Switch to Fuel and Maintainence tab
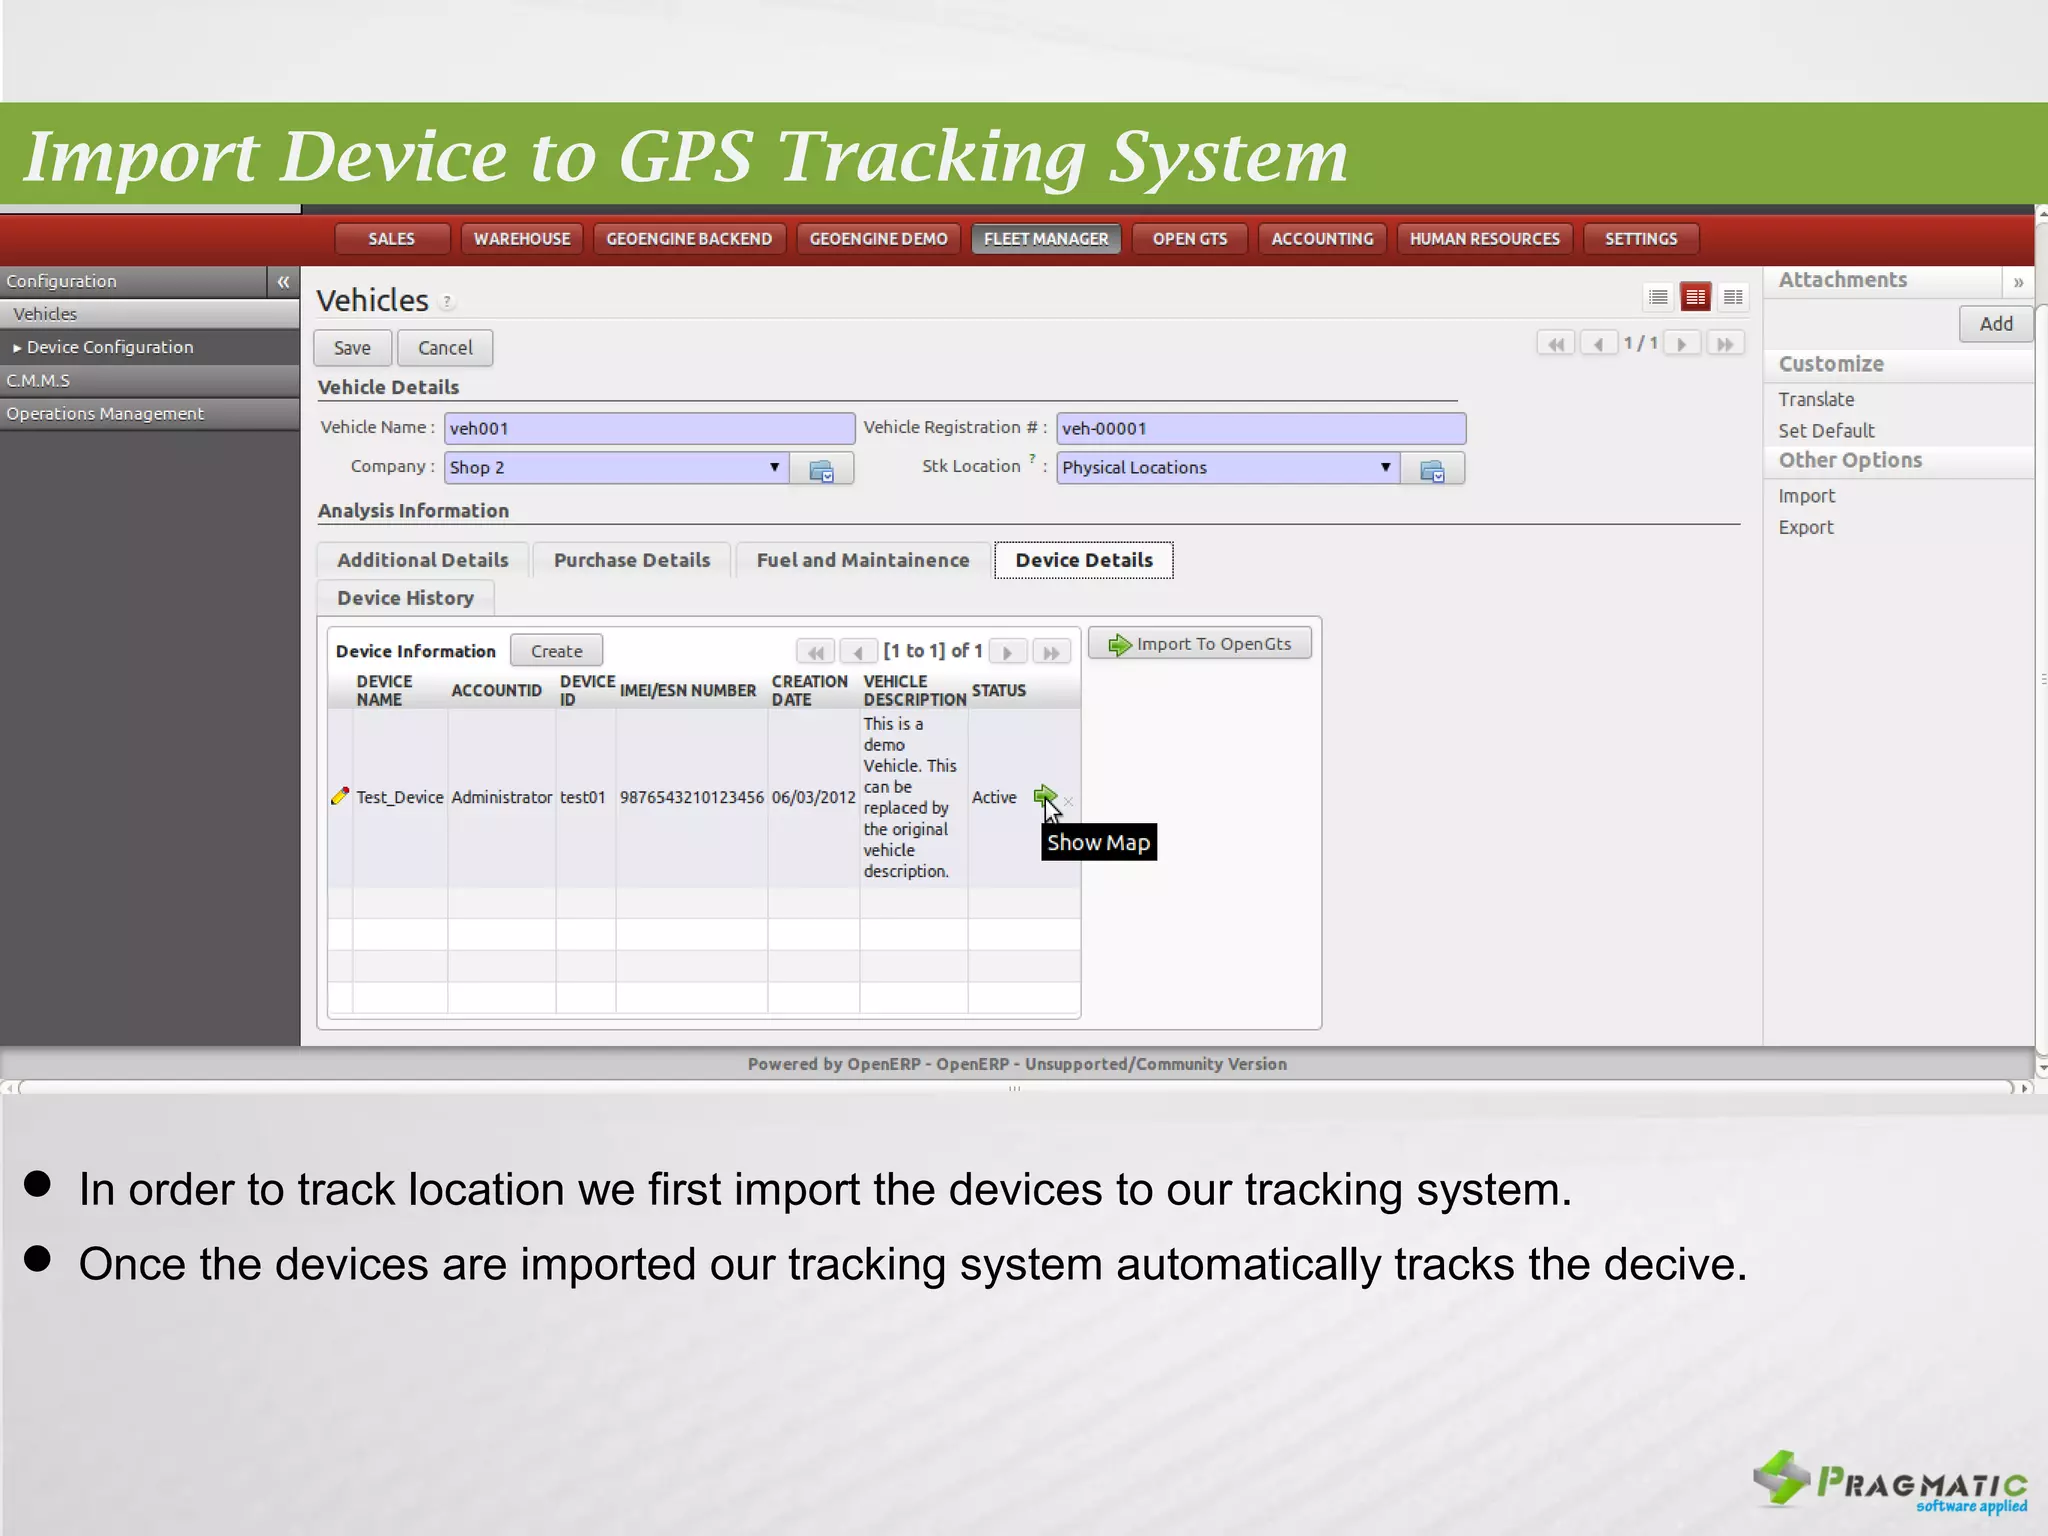This screenshot has width=2048, height=1536. pos(863,560)
